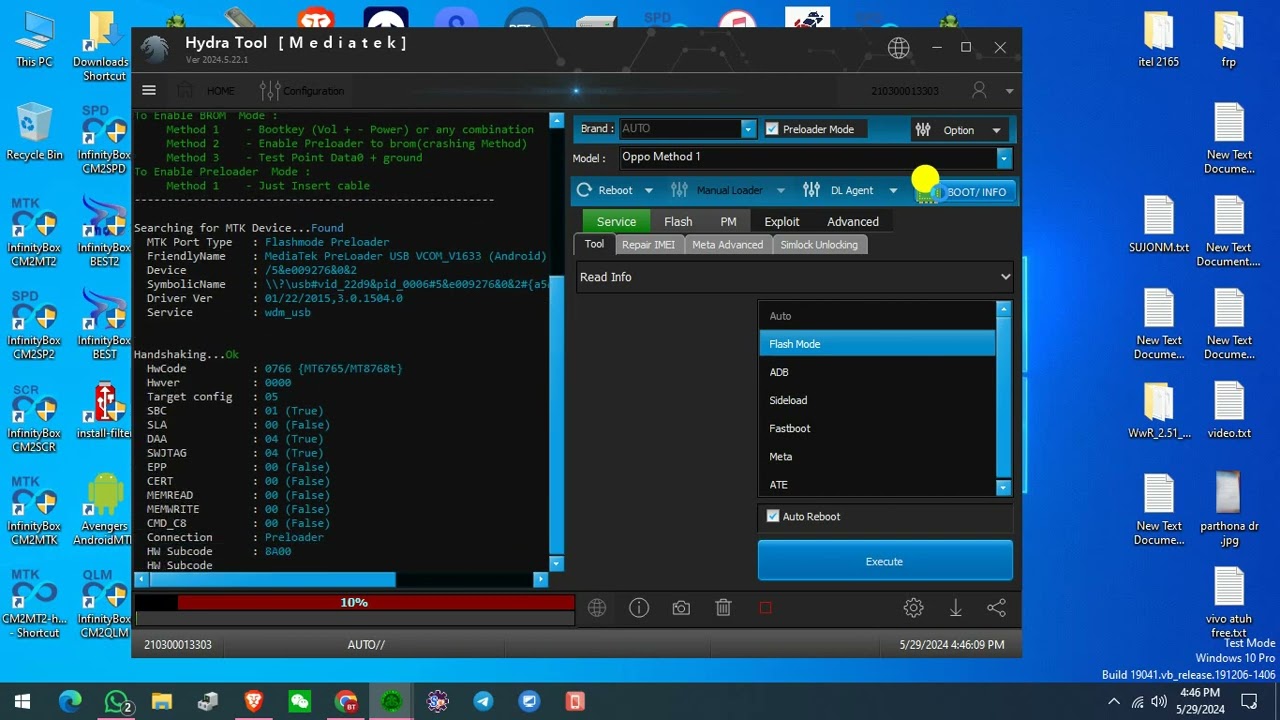The image size is (1280, 720).
Task: Choose ADB in the mode list
Action: tap(877, 372)
